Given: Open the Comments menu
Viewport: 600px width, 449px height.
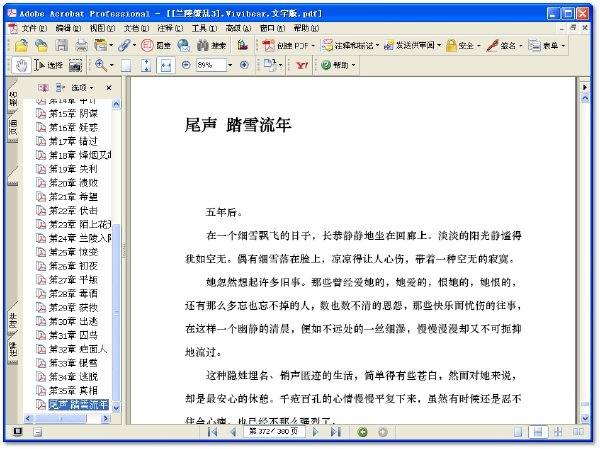Looking at the screenshot, I should (x=170, y=28).
